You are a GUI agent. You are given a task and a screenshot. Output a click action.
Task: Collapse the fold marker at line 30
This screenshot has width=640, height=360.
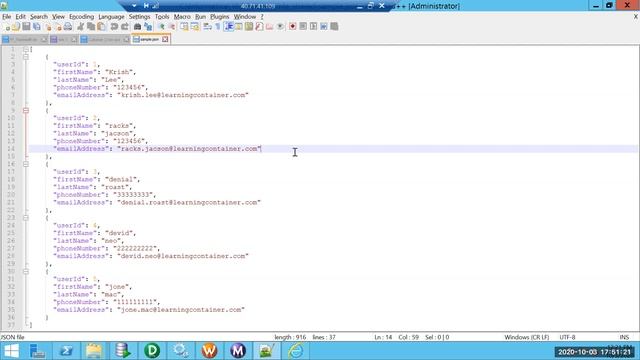pyautogui.click(x=26, y=272)
